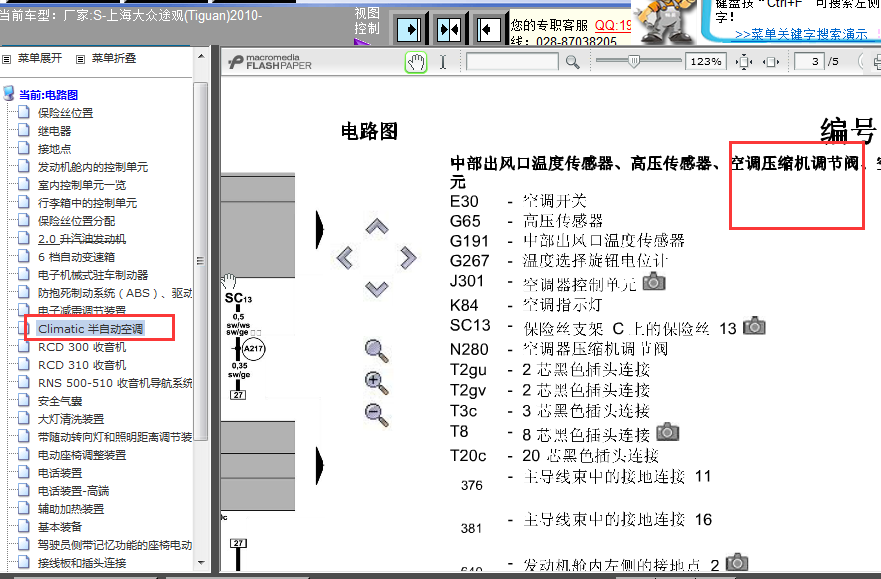Click the print icon at toolbar right edge
Viewport: 881px width, 579px height.
pyautogui.click(x=877, y=62)
